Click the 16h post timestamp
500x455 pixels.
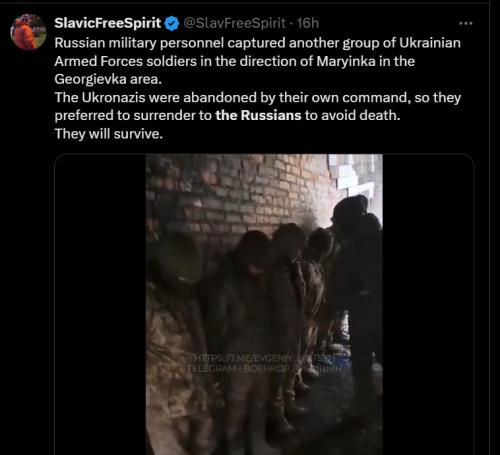pyautogui.click(x=308, y=23)
